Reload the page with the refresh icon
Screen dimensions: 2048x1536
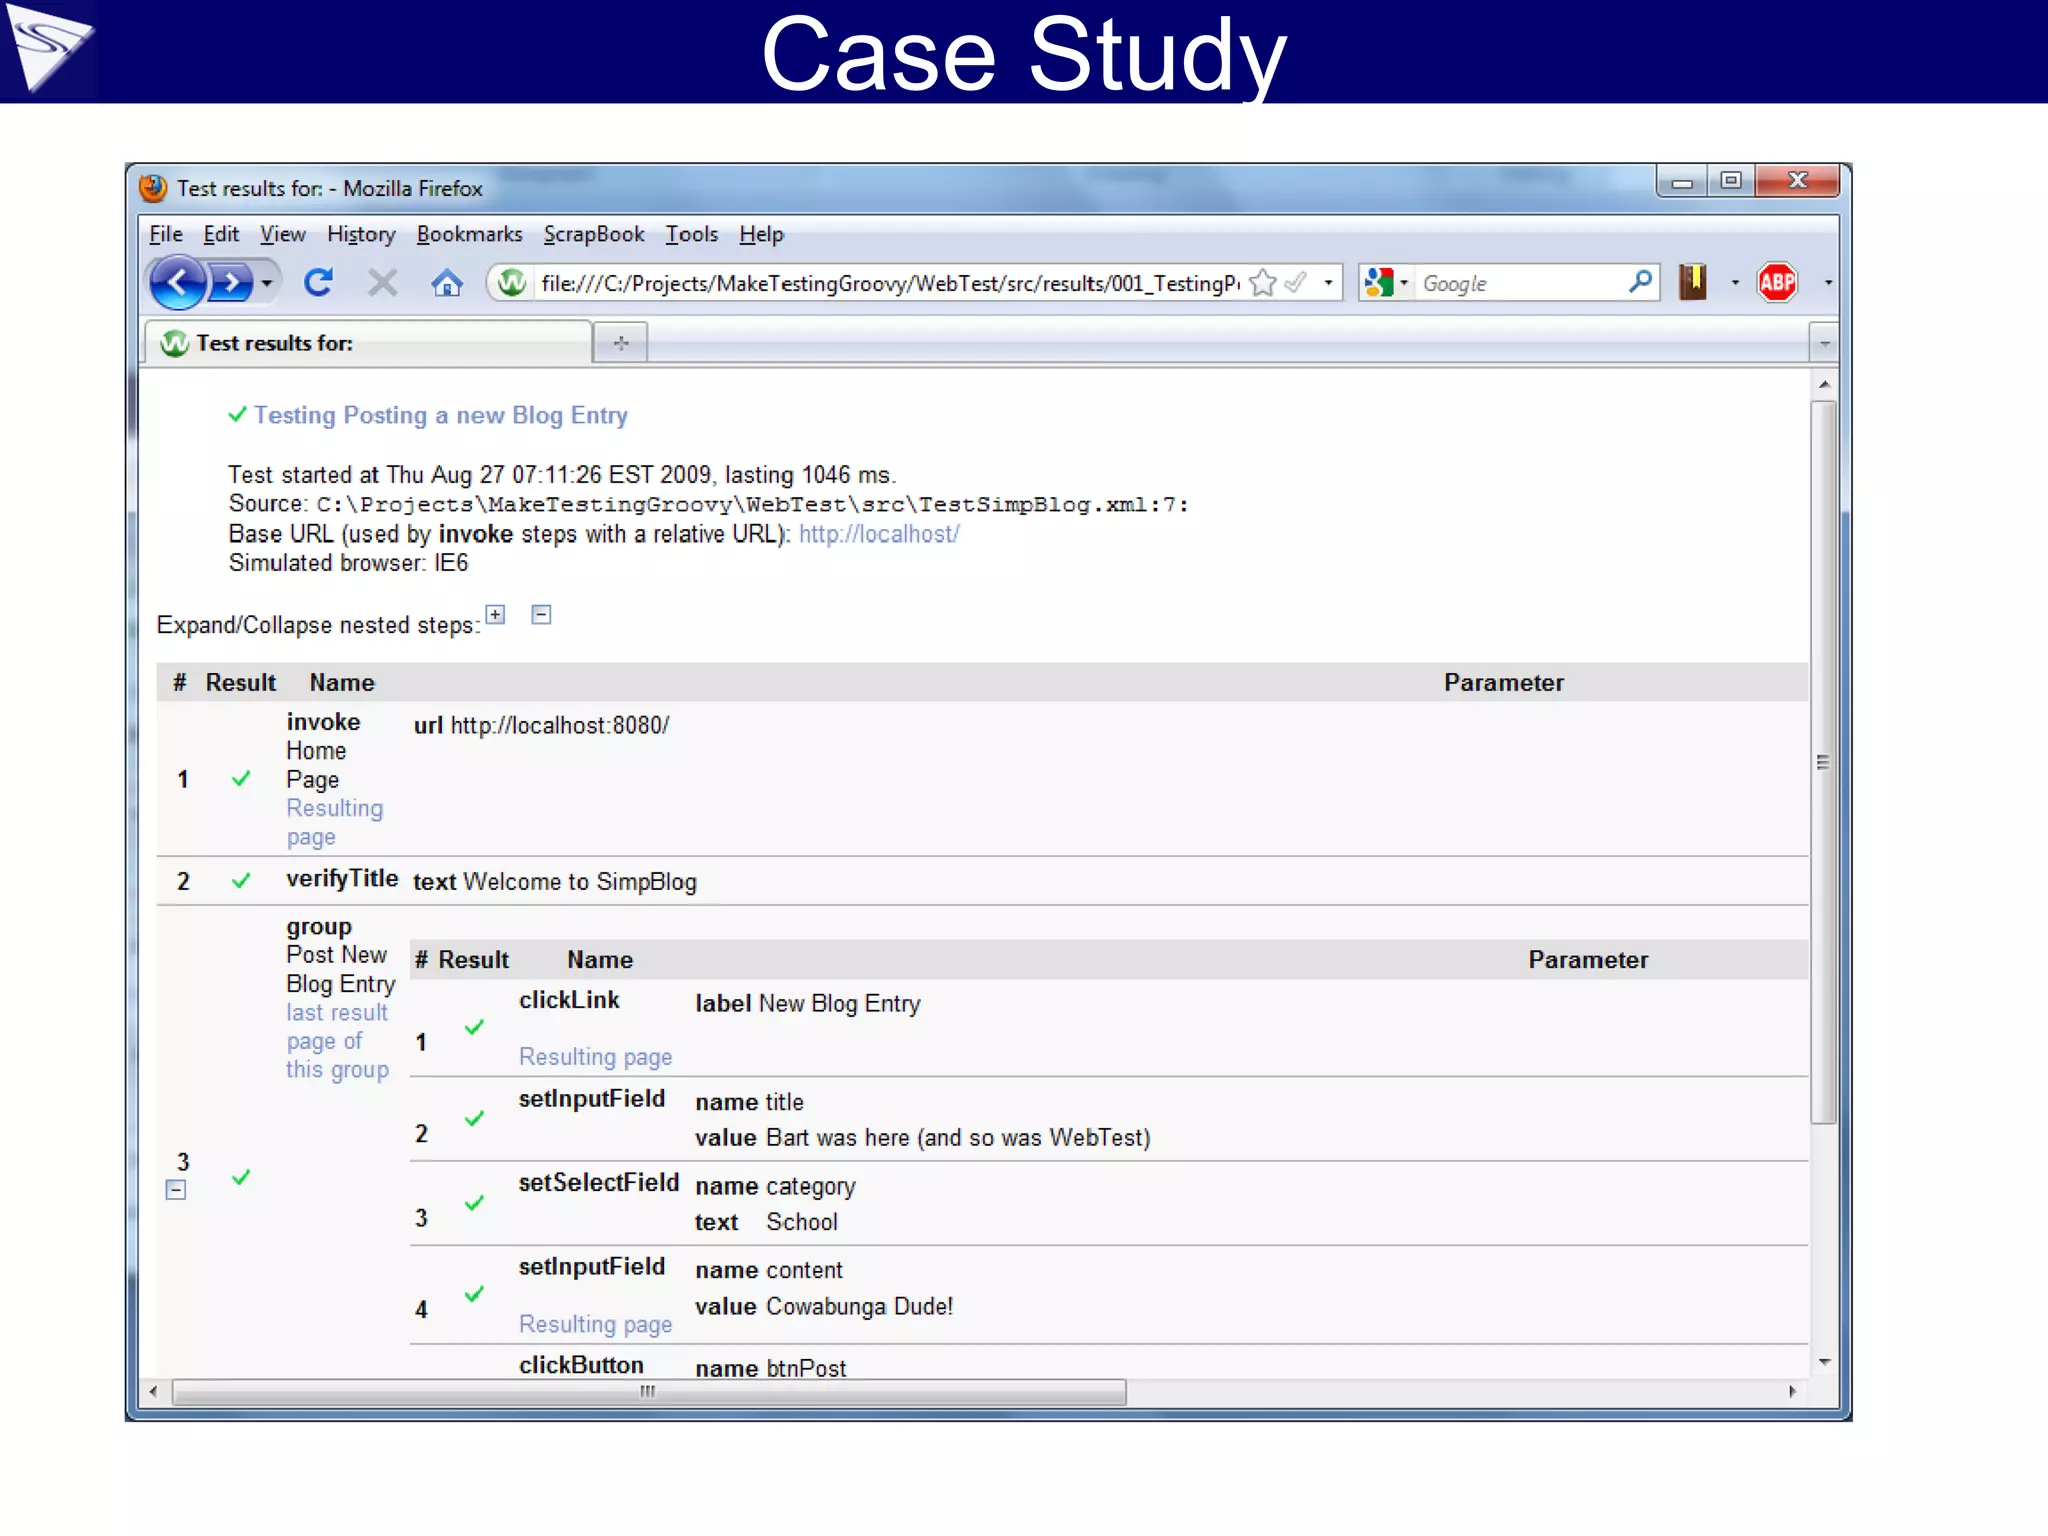pyautogui.click(x=318, y=284)
